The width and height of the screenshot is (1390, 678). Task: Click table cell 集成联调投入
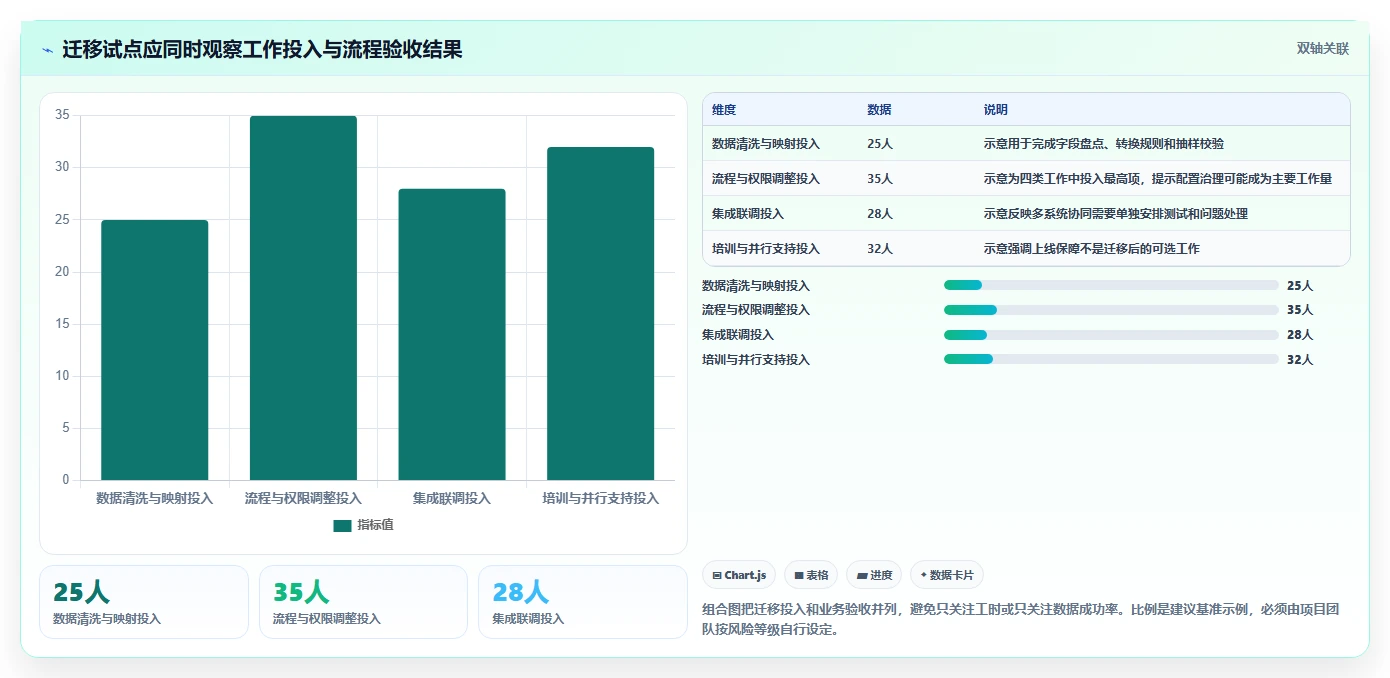point(748,214)
